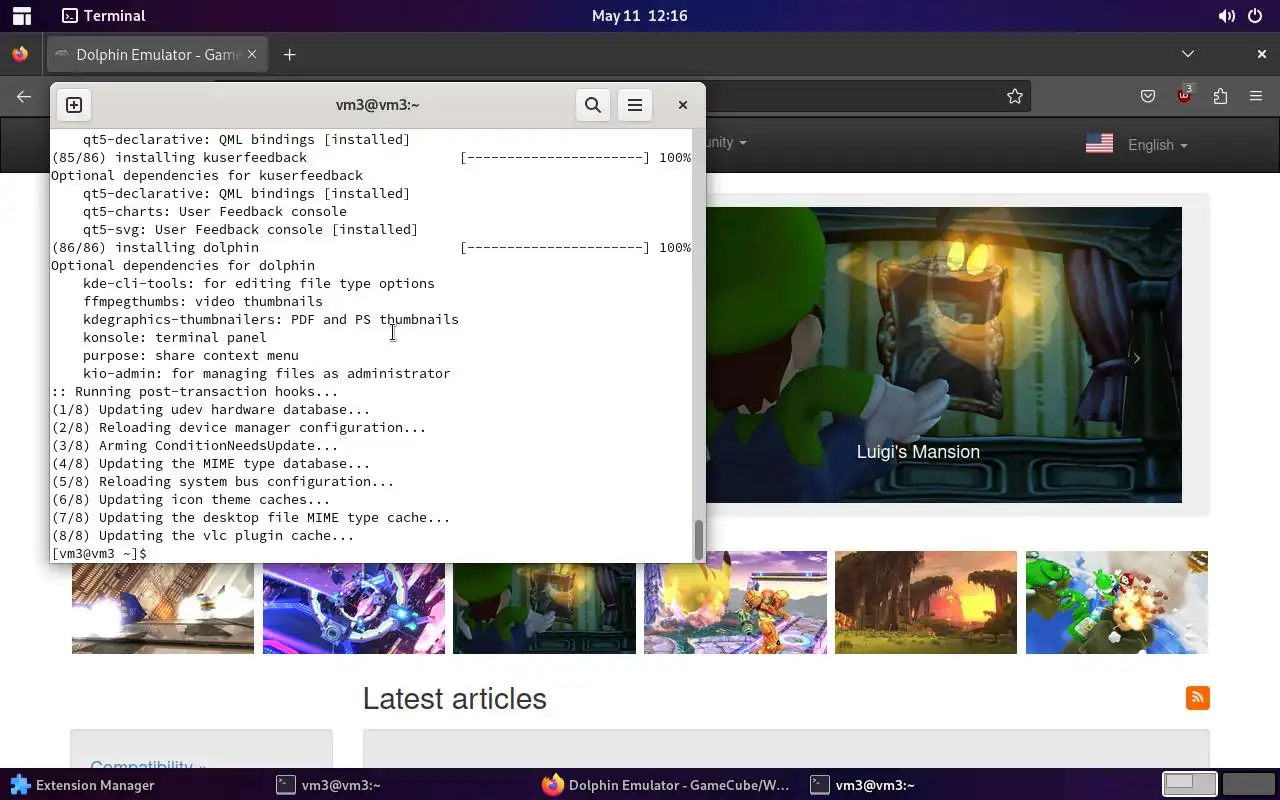This screenshot has width=1280, height=800.
Task: Click the vm3@vm3:~ terminal title
Action: tap(378, 105)
